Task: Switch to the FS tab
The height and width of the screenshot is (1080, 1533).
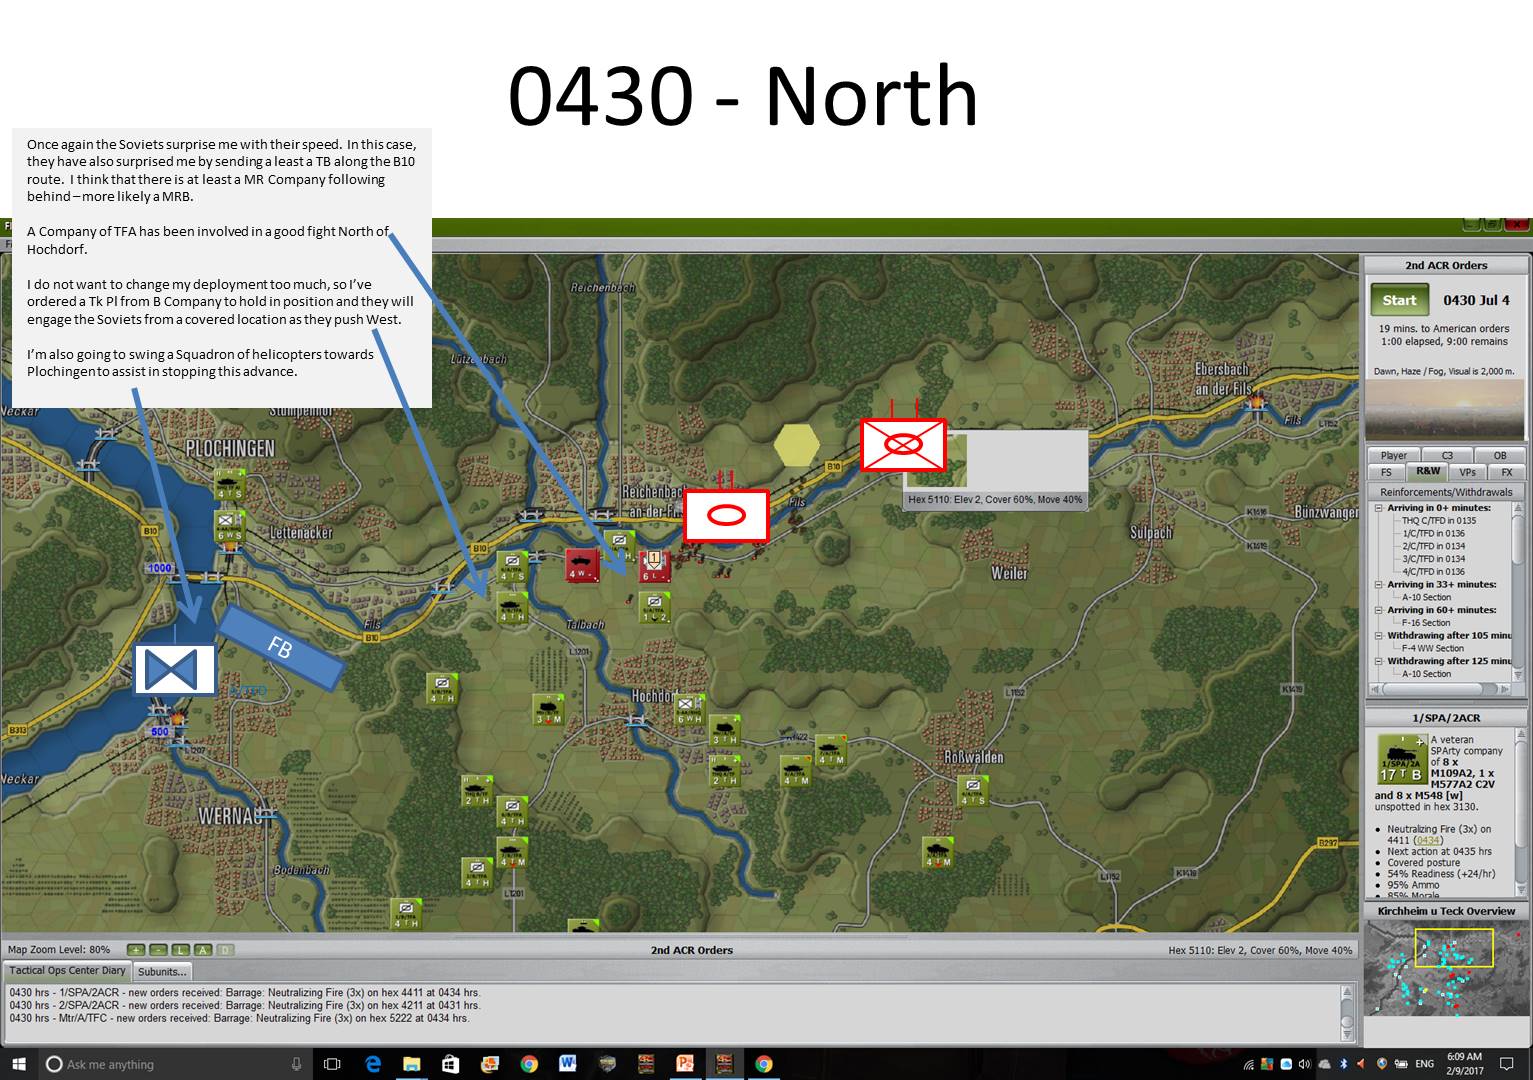Action: click(1386, 472)
